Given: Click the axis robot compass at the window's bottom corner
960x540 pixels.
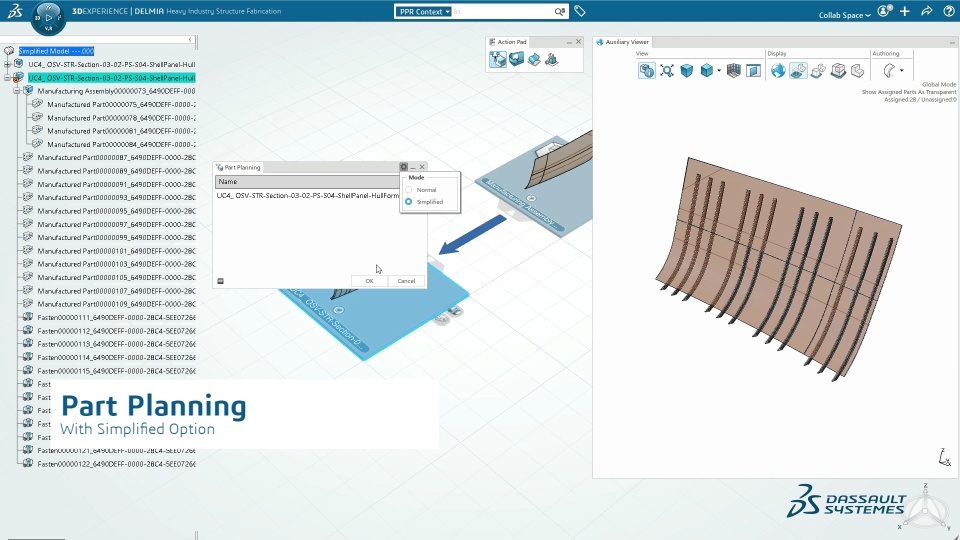Looking at the screenshot, I should click(x=926, y=508).
